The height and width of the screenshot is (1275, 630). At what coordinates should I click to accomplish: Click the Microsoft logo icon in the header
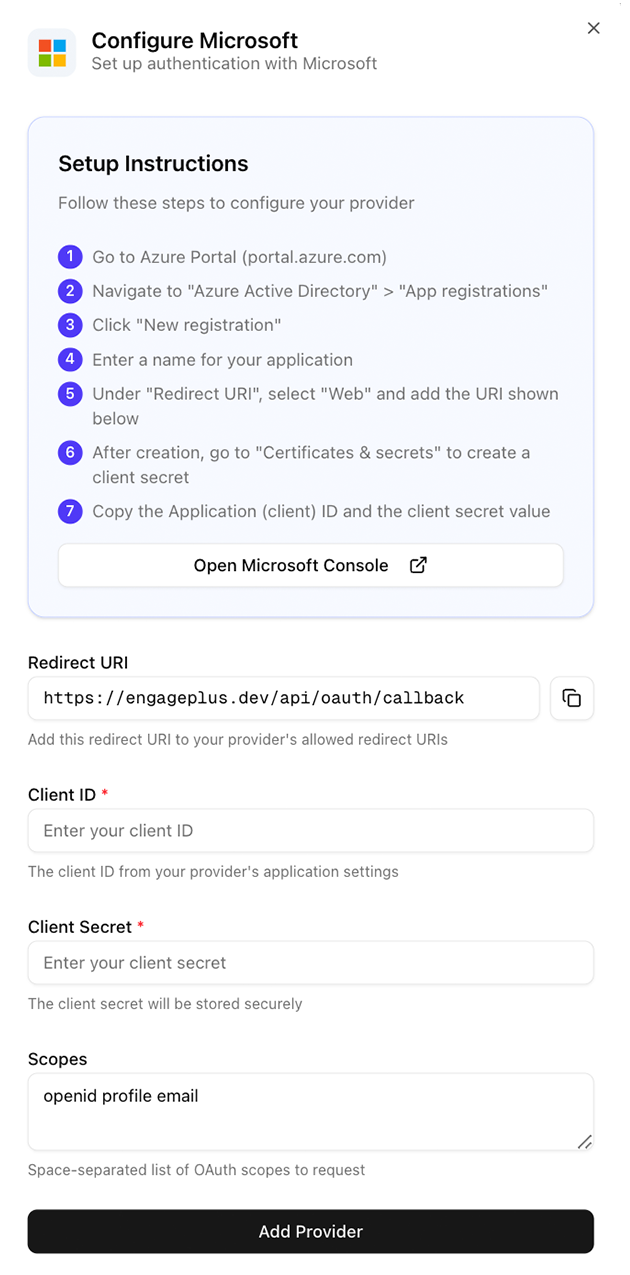pyautogui.click(x=51, y=52)
